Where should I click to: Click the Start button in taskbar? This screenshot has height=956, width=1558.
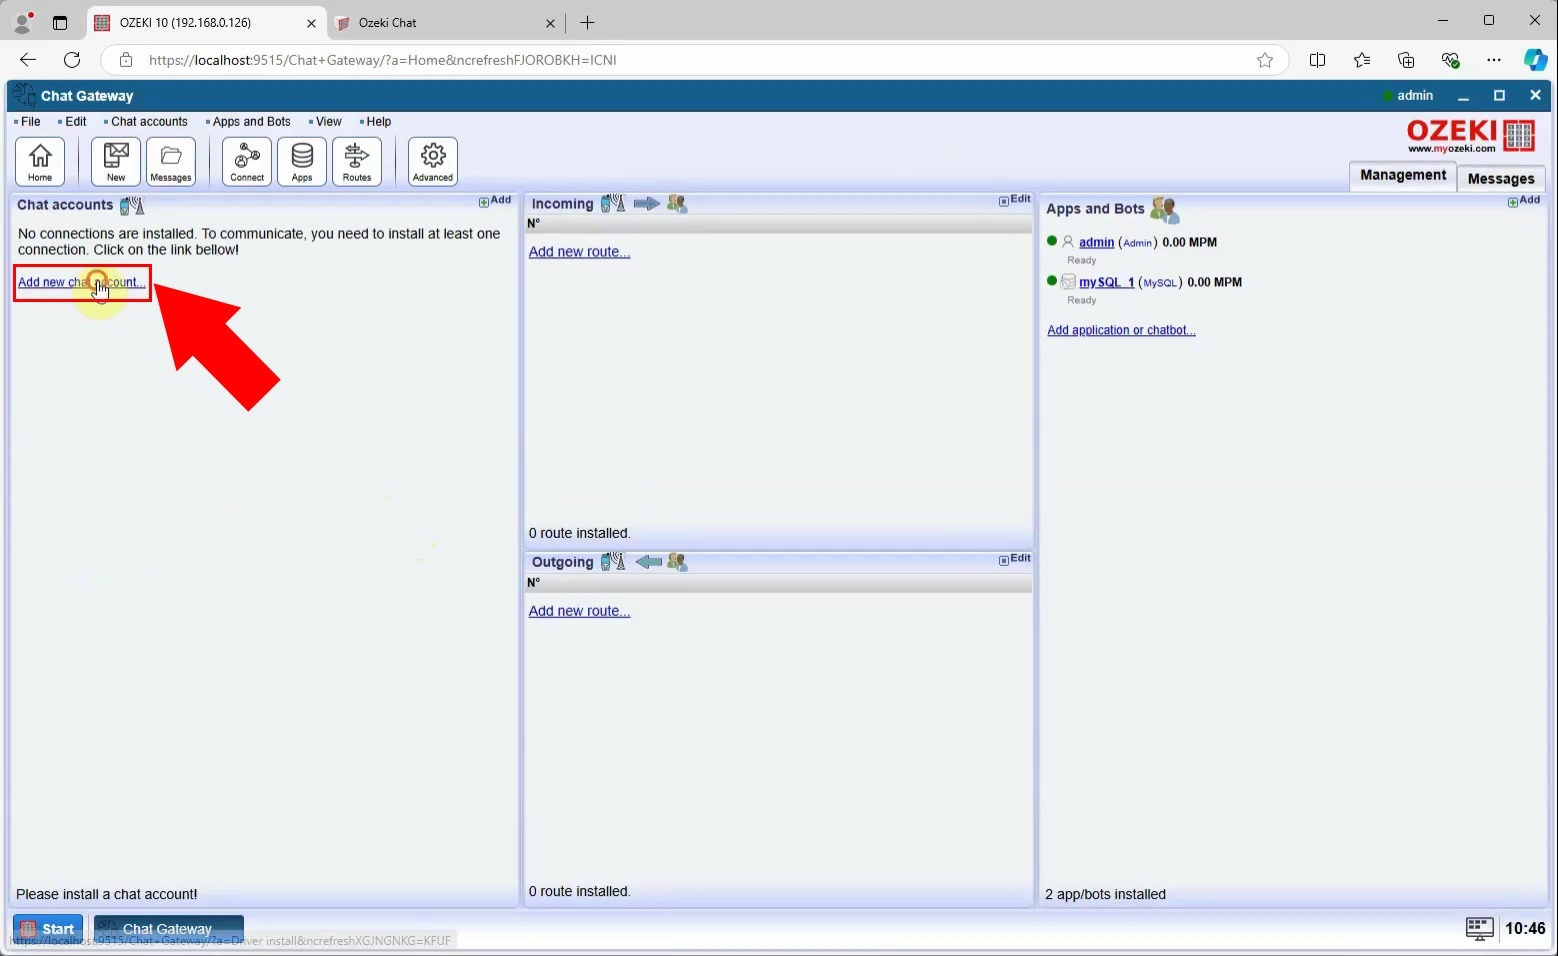(x=48, y=929)
